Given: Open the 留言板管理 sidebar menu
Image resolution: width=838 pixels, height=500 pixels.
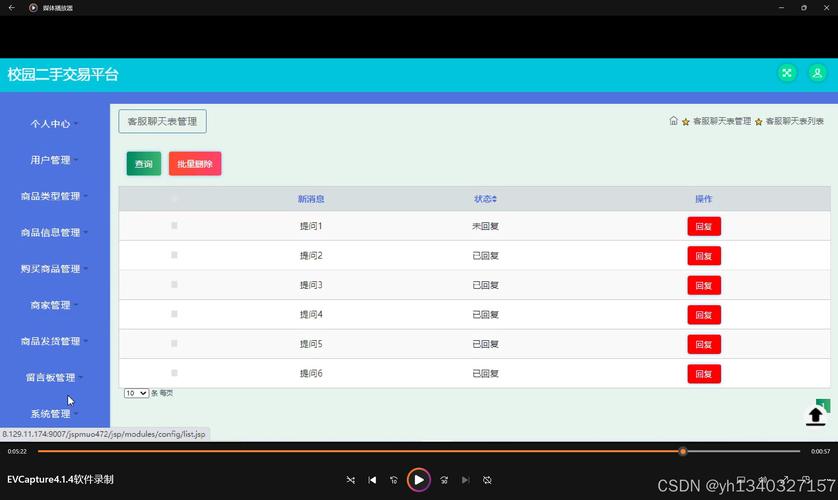Looking at the screenshot, I should click(x=54, y=378).
